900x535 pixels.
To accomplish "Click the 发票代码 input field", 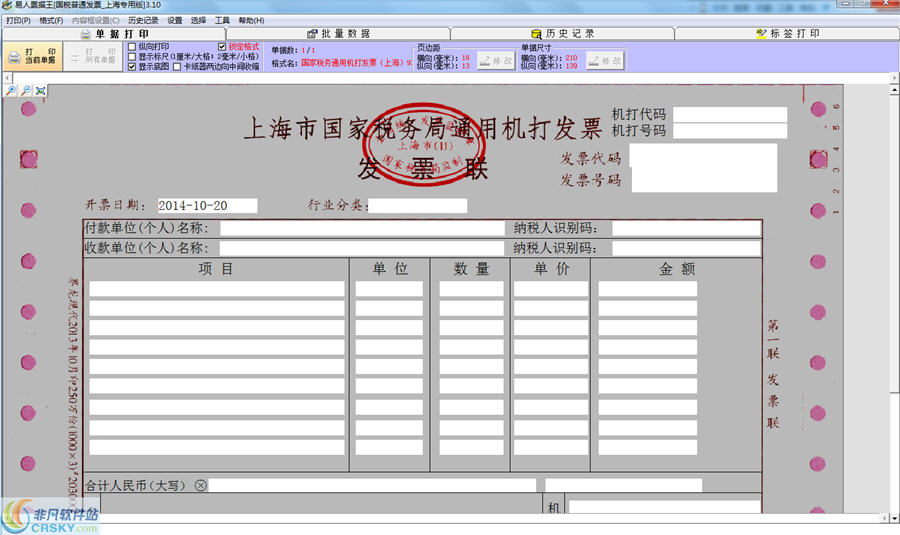I will (x=703, y=155).
